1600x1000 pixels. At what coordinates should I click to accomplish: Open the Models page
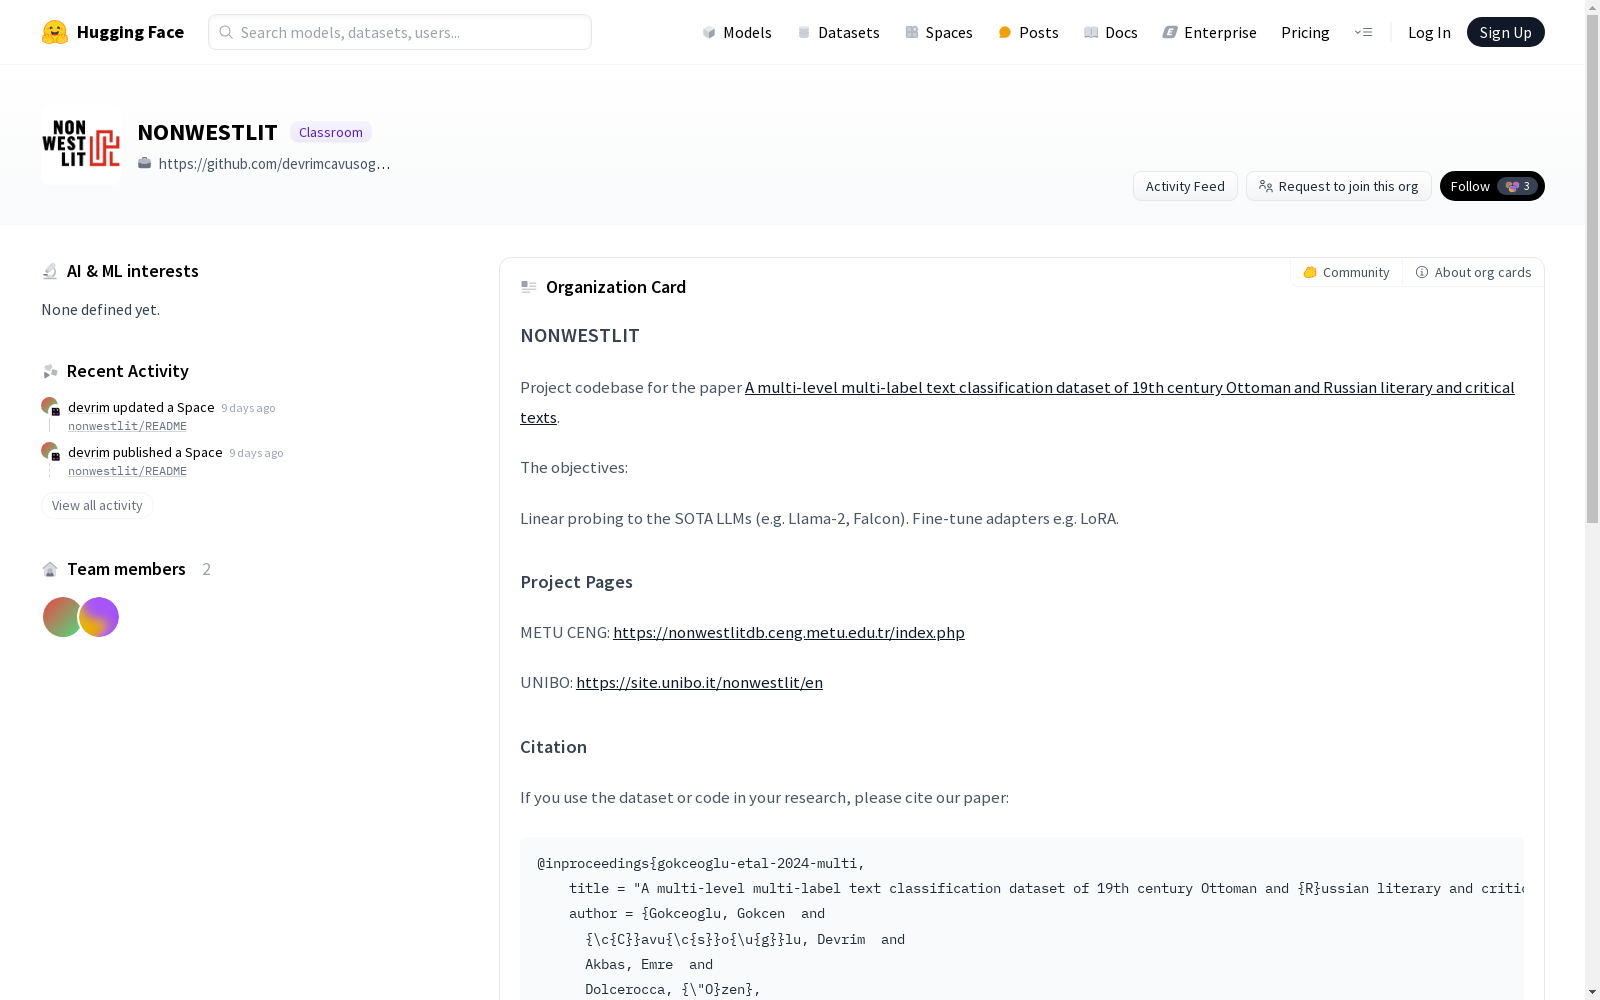737,32
